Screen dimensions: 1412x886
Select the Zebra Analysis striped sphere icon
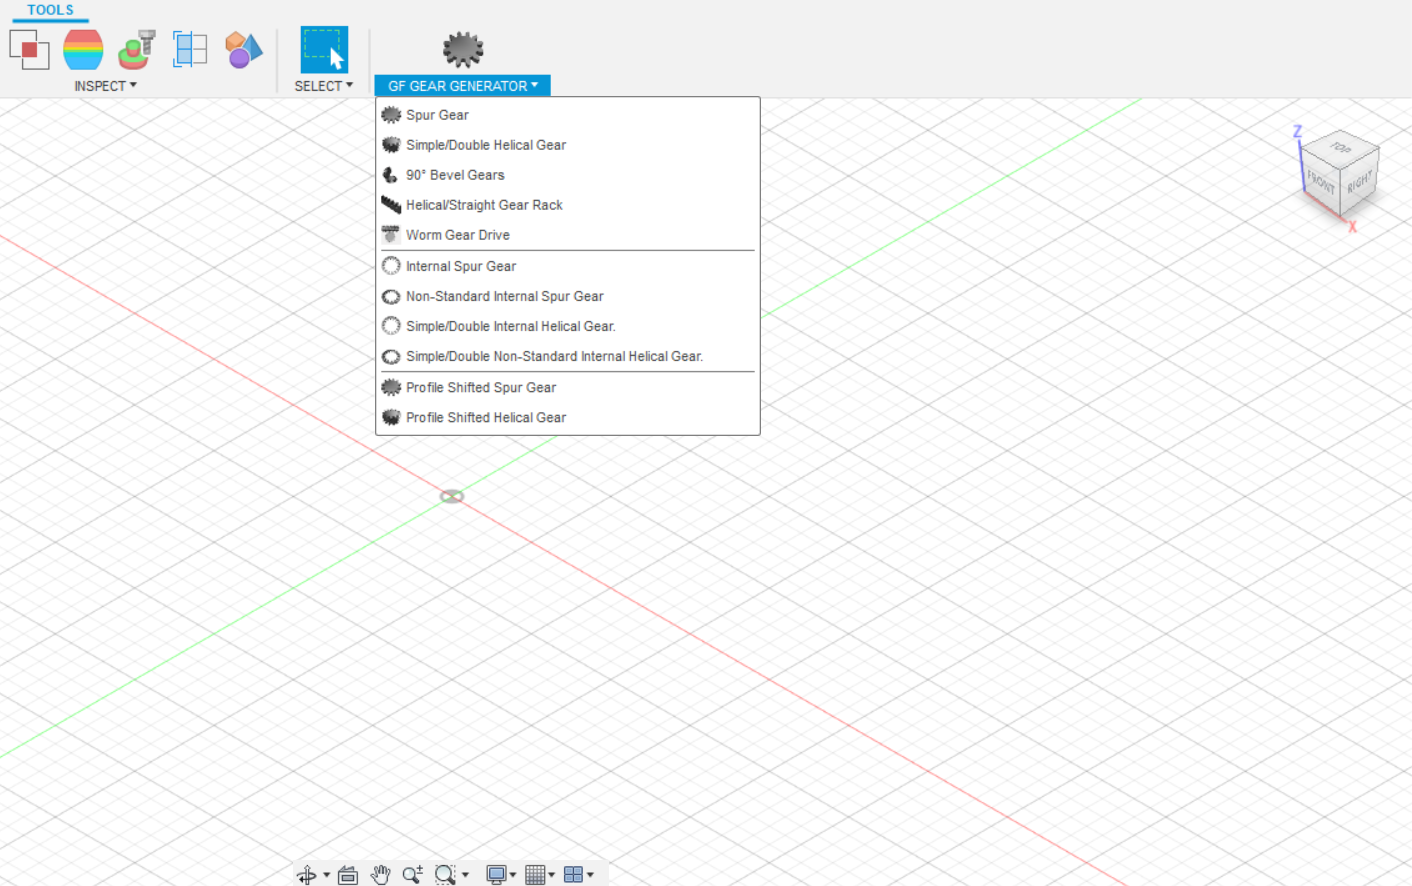83,49
